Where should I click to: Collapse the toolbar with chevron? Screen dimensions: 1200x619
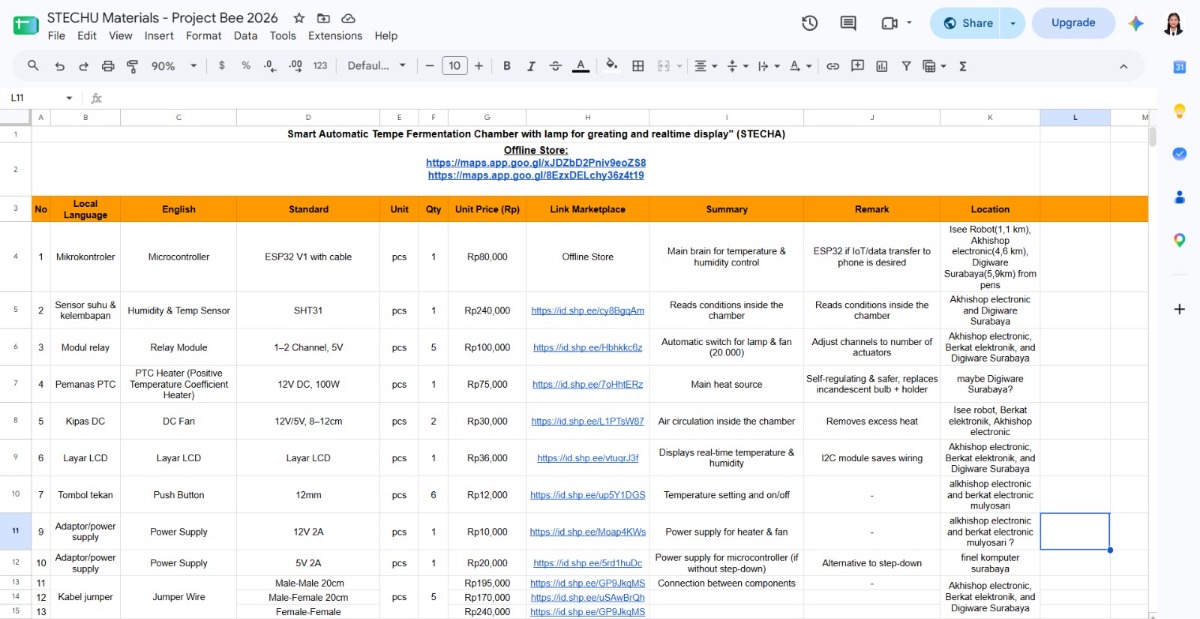click(1123, 66)
